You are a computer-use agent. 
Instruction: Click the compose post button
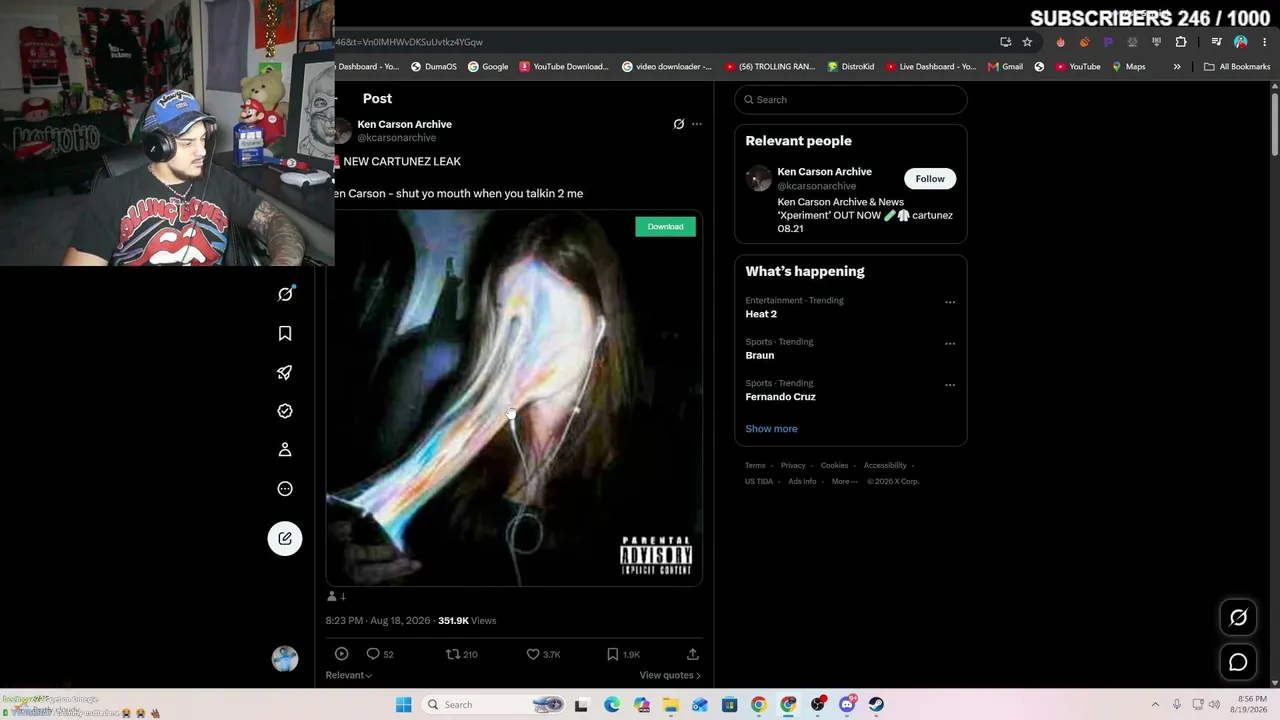(285, 538)
